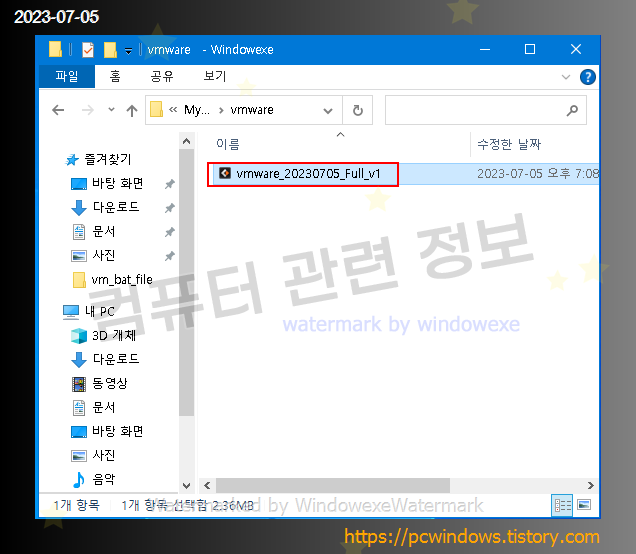The height and width of the screenshot is (554, 636).
Task: Close the vmware Explorer window
Action: pyautogui.click(x=576, y=49)
